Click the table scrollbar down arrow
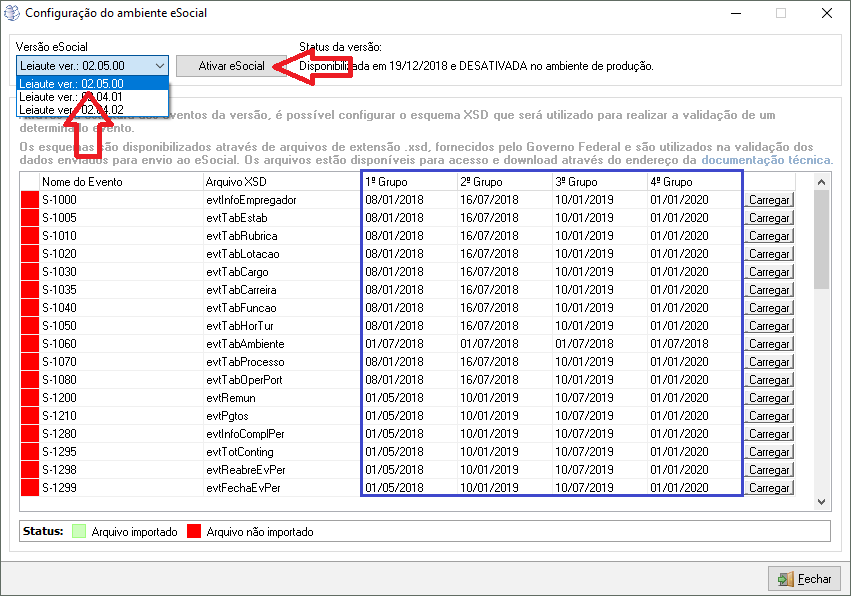This screenshot has height=596, width=851. point(822,502)
